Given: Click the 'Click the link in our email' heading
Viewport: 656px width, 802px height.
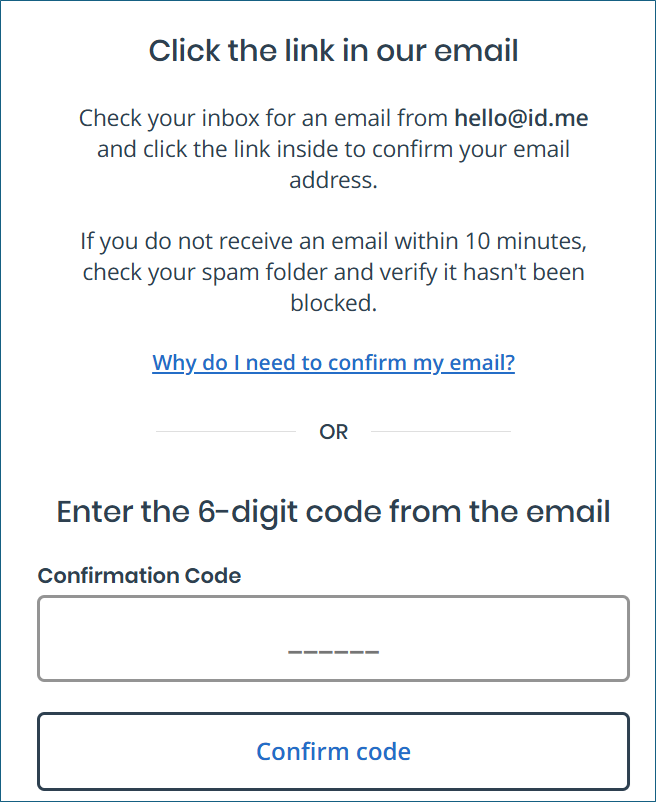Looking at the screenshot, I should (x=333, y=51).
